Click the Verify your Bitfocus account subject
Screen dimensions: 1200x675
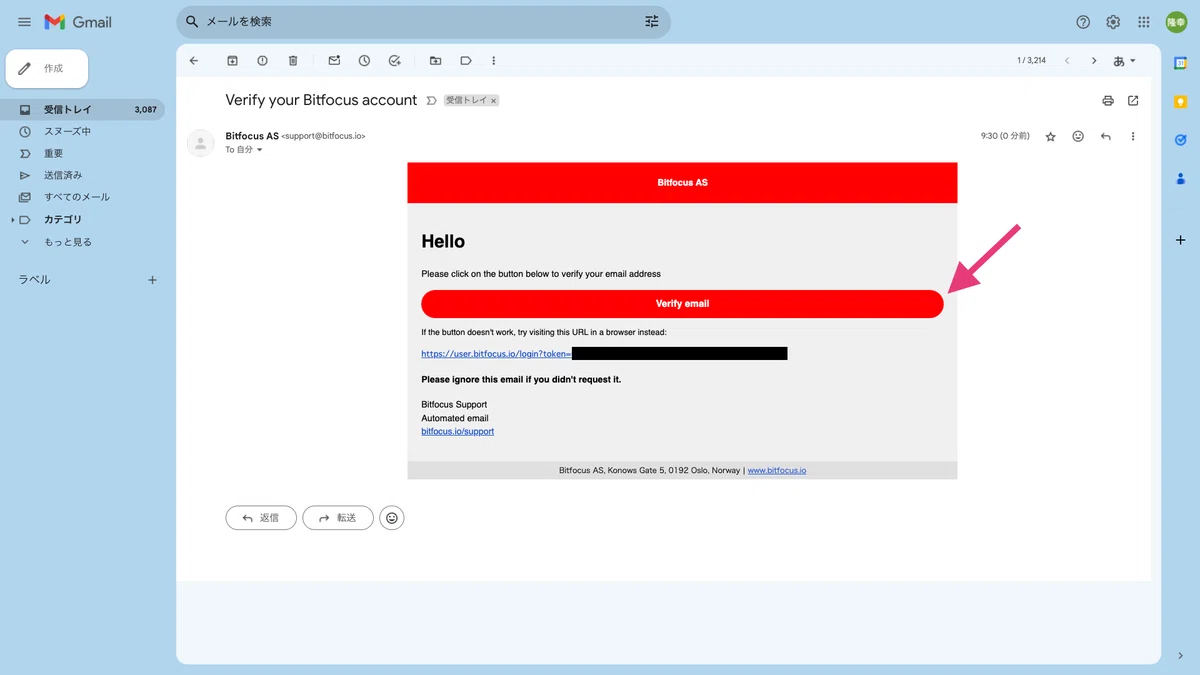click(321, 100)
